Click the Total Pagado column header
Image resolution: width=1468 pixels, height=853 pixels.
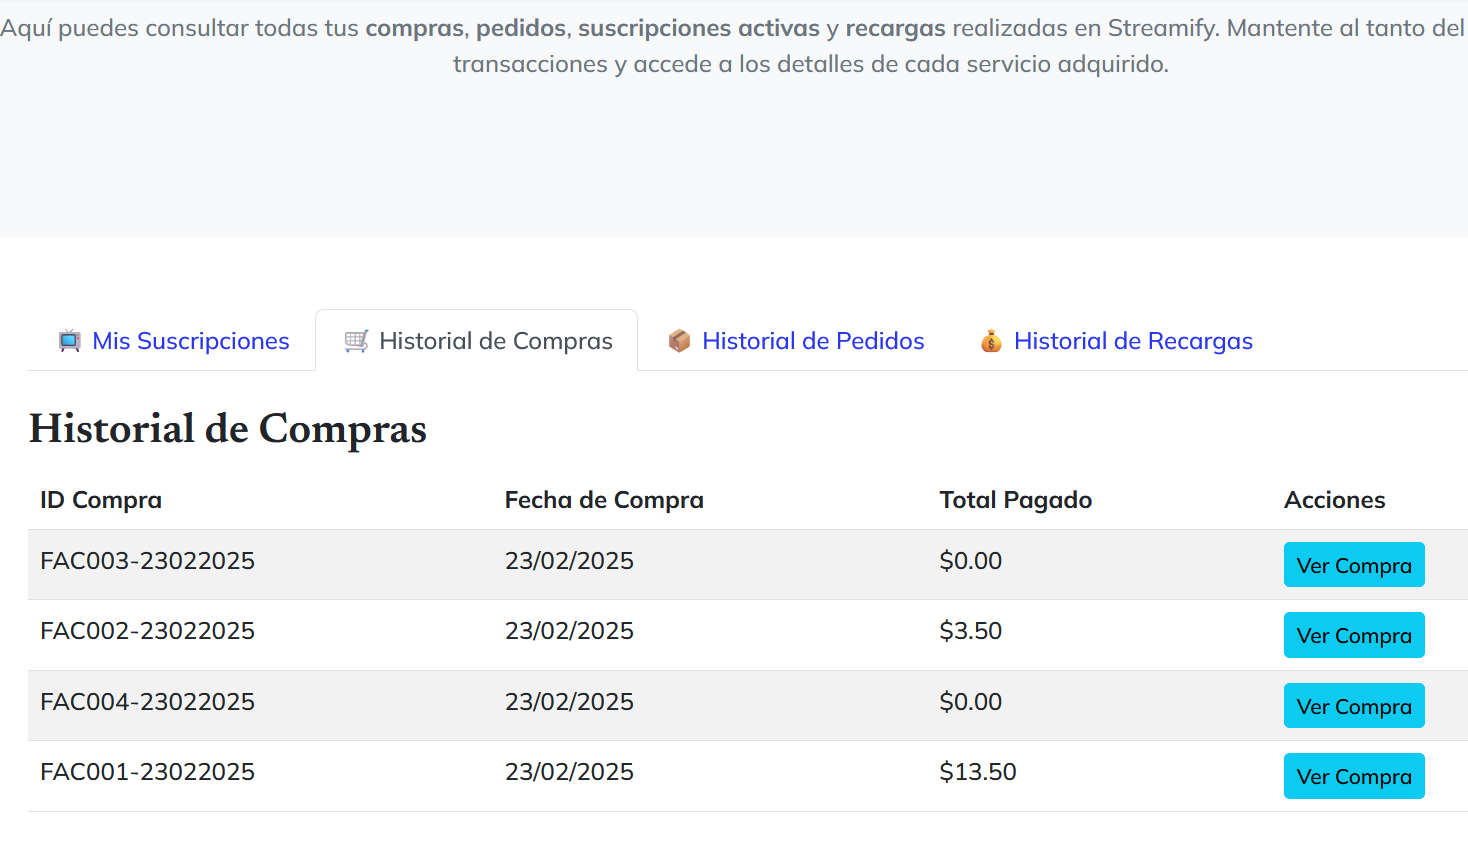pos(1015,499)
